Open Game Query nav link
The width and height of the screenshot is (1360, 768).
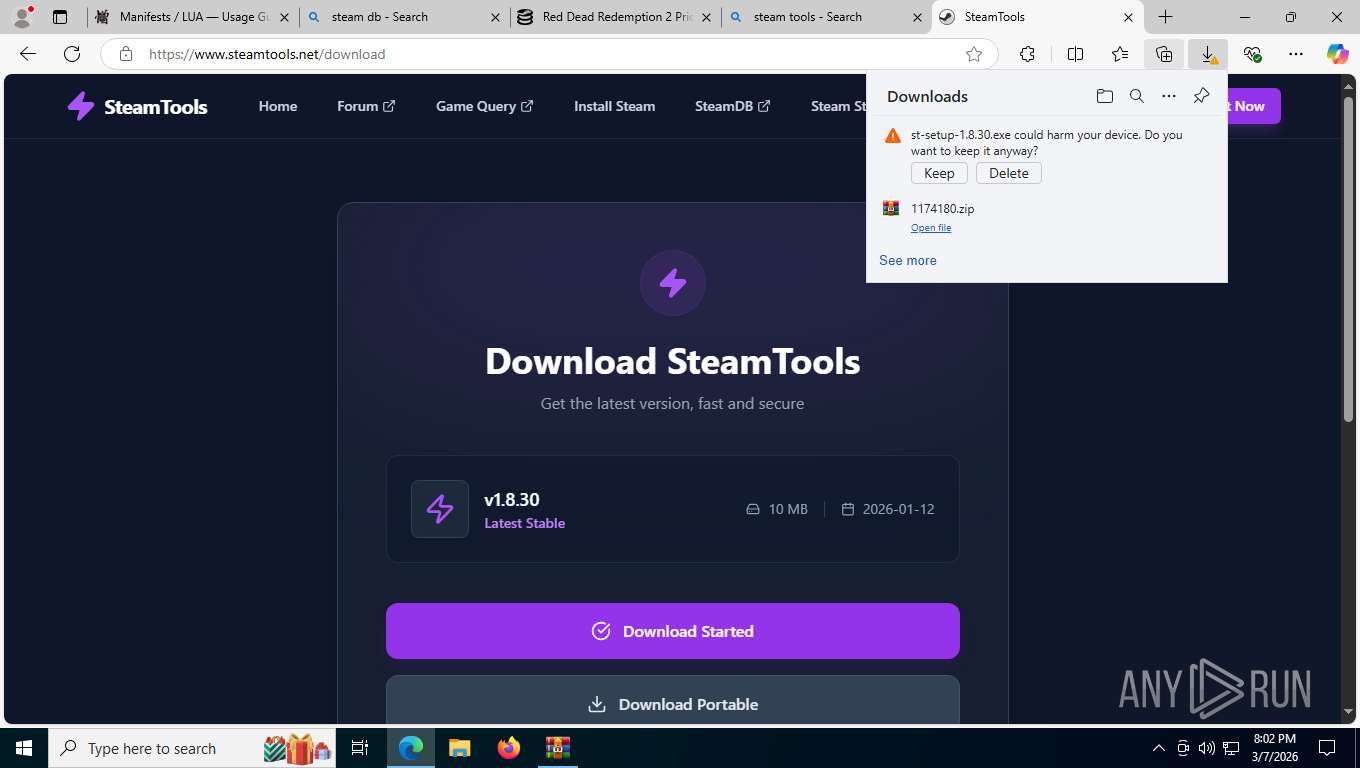485,106
